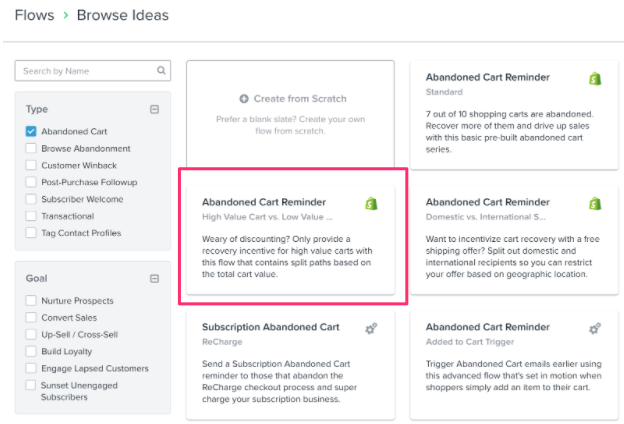The height and width of the screenshot is (424, 624).
Task: Tick the Customer Winback checkbox
Action: pyautogui.click(x=31, y=165)
